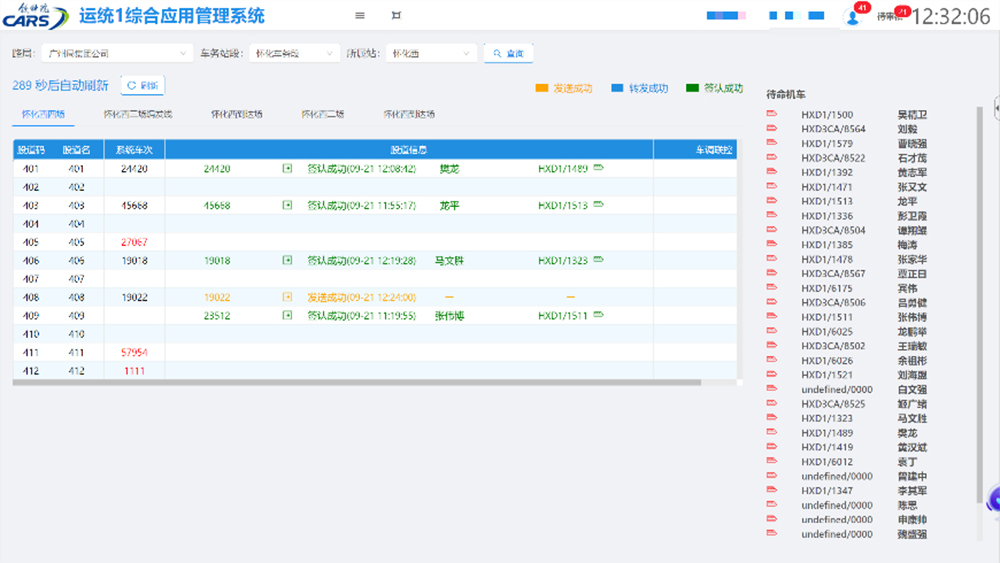Viewport: 1000px width, 563px height.
Task: Click the green 答认成功 legend swatch
Action: (x=692, y=88)
